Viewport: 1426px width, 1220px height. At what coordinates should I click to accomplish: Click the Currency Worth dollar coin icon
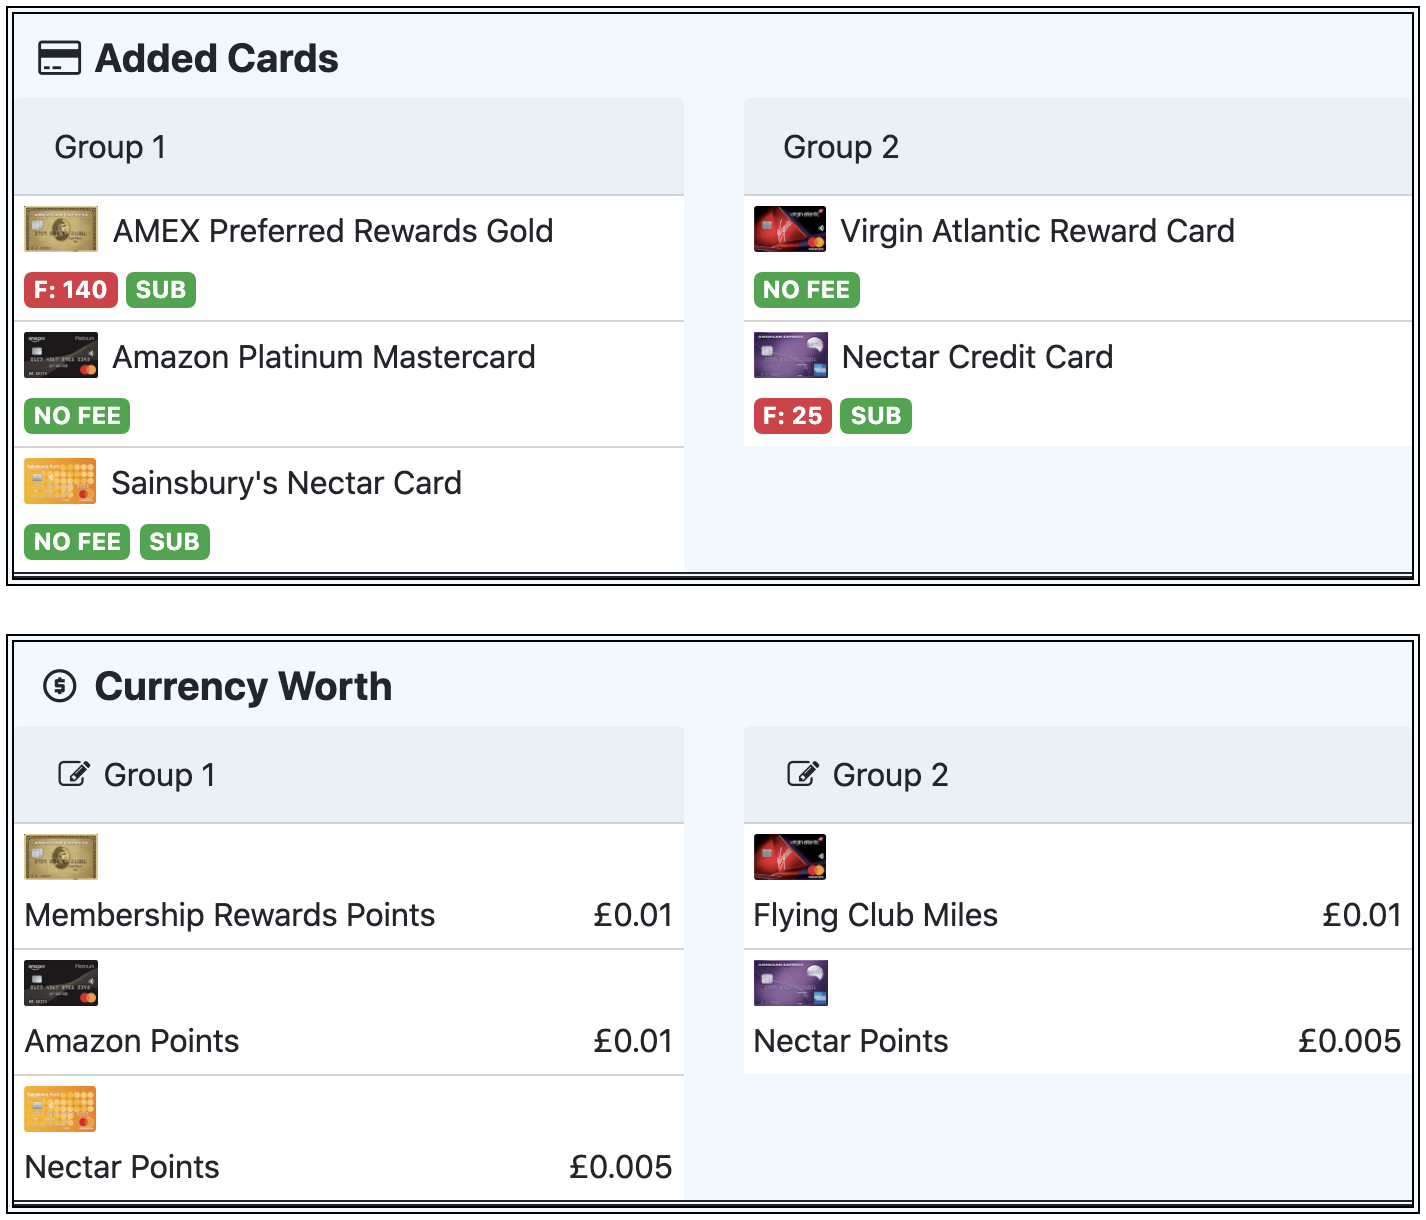(60, 686)
